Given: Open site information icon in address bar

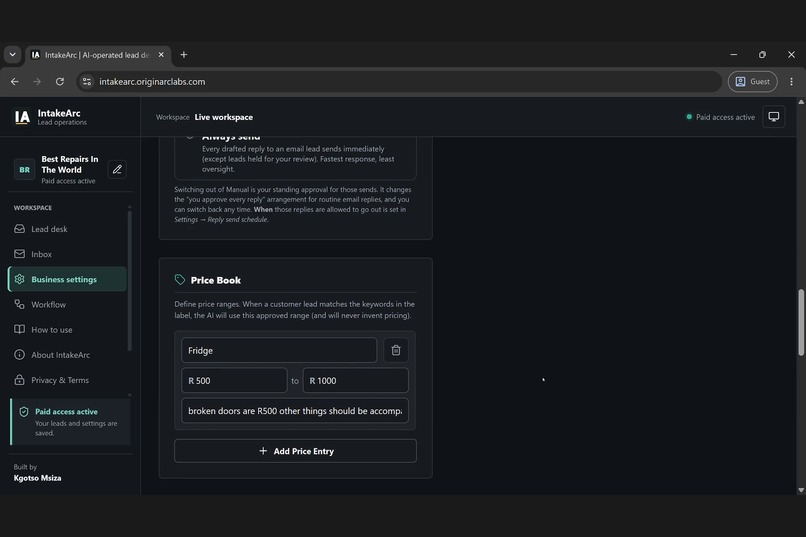Looking at the screenshot, I should 87,82.
